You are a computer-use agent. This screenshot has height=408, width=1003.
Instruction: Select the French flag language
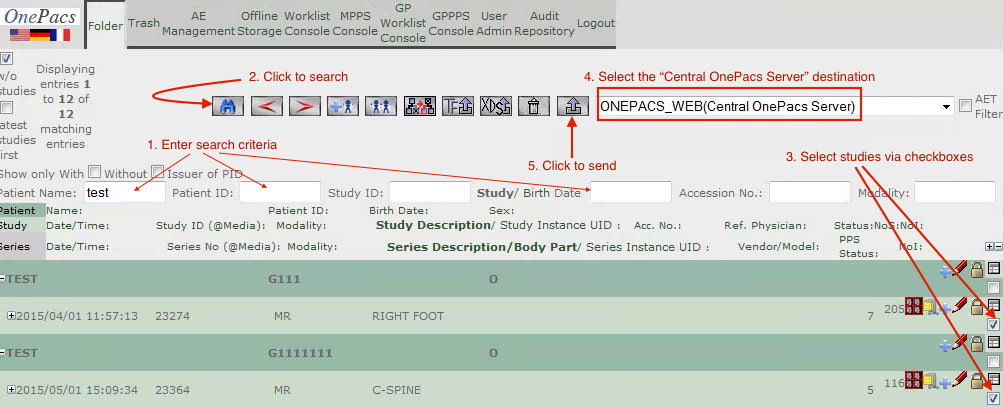(60, 36)
